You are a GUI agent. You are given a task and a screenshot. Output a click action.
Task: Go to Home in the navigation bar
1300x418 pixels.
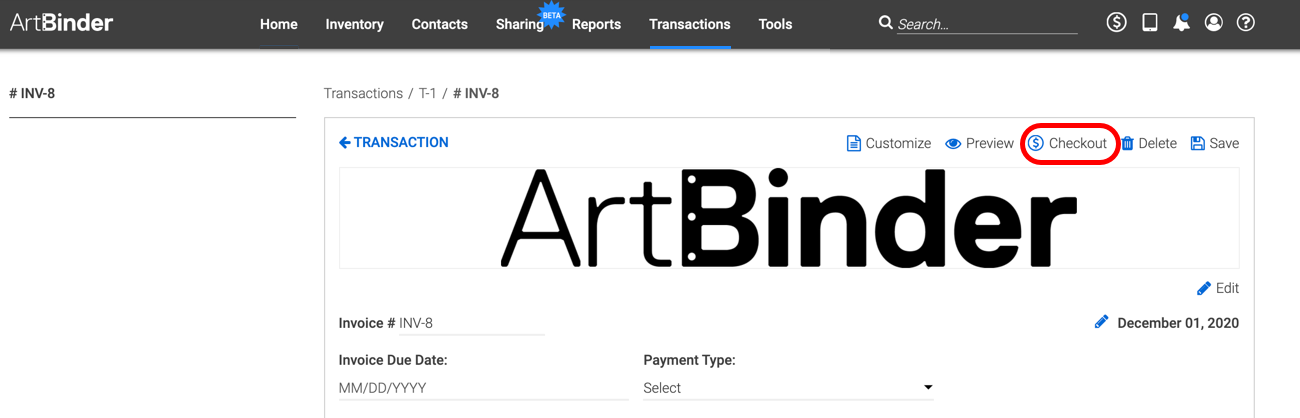[279, 24]
